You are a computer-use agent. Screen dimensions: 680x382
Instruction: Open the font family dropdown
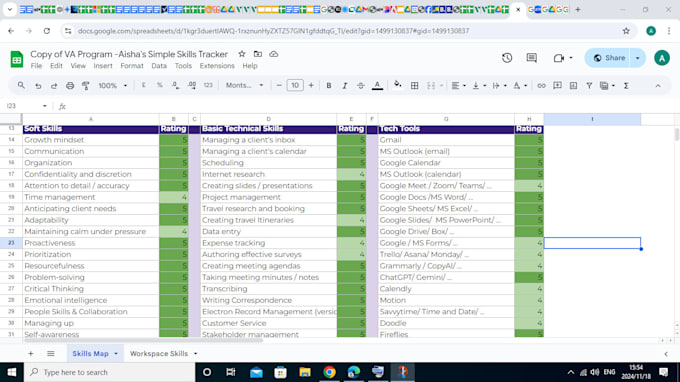[x=244, y=85]
